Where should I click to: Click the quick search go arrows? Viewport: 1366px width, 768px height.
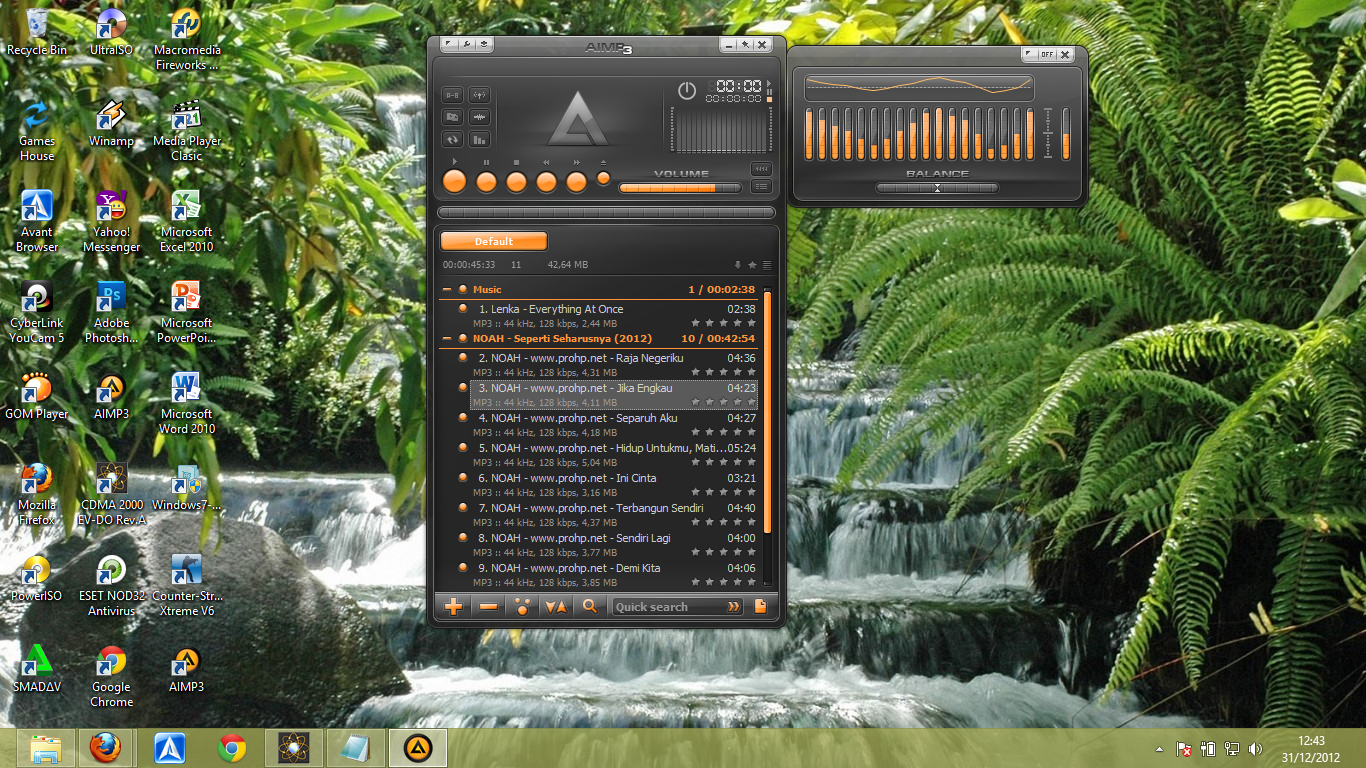735,607
